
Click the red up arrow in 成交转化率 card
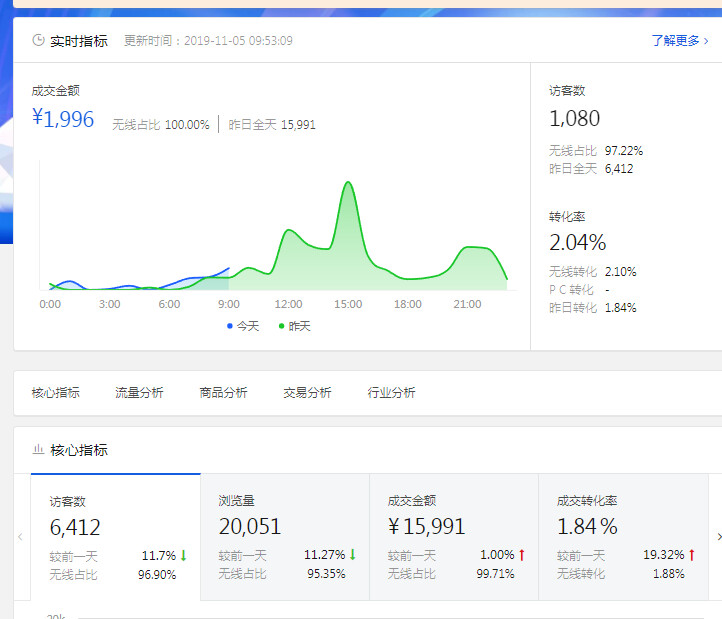691,555
